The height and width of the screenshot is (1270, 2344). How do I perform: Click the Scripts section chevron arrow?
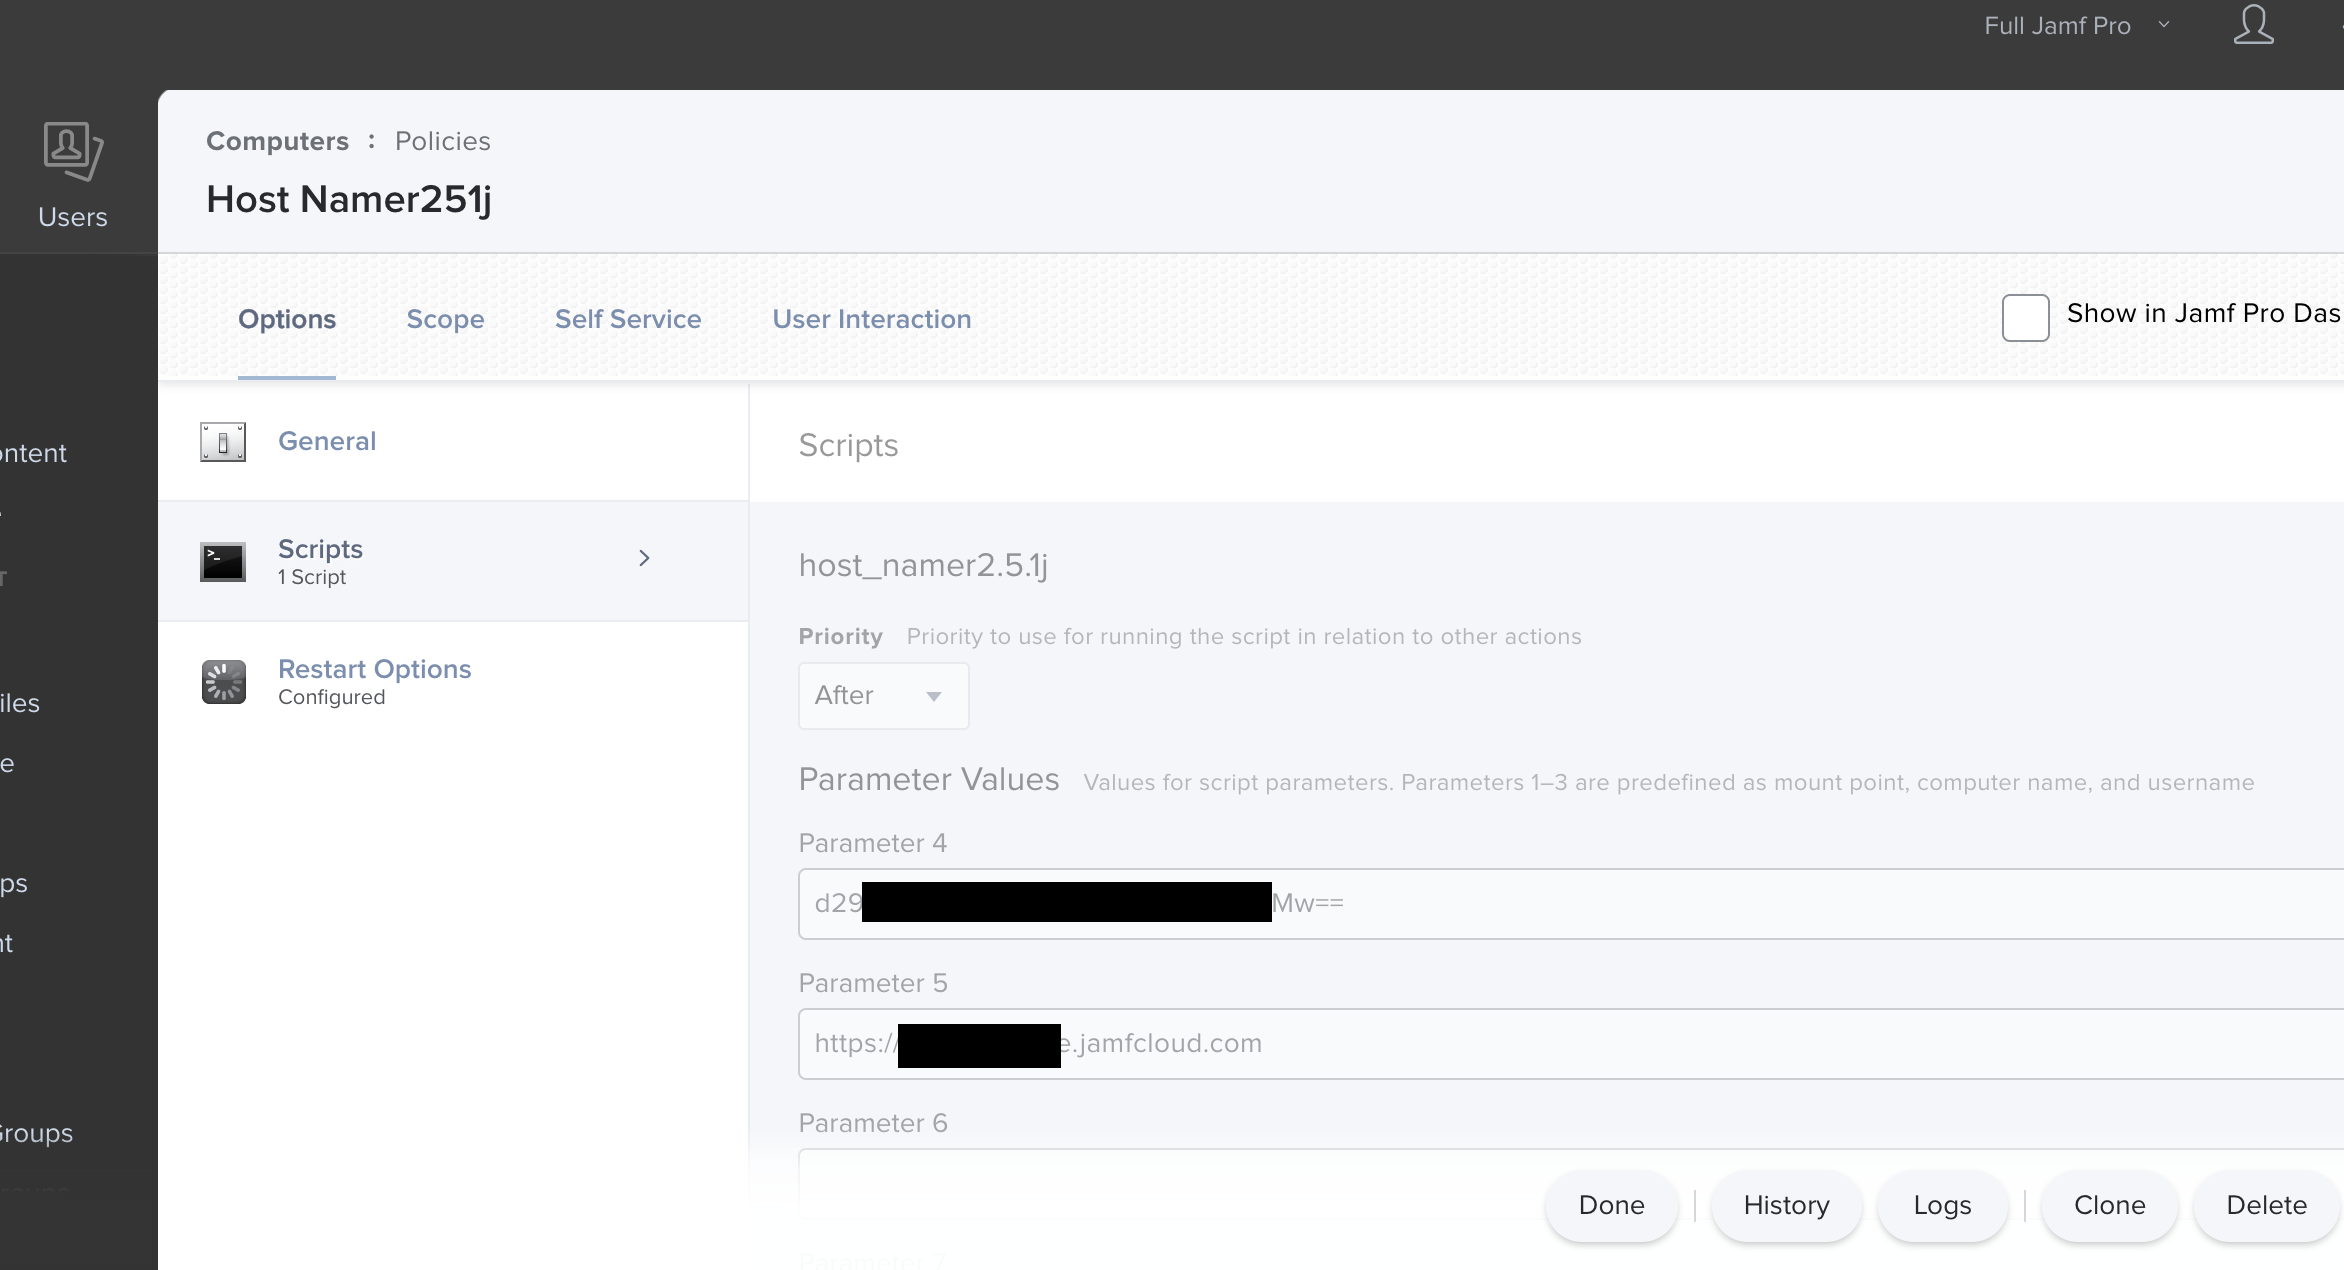(644, 558)
